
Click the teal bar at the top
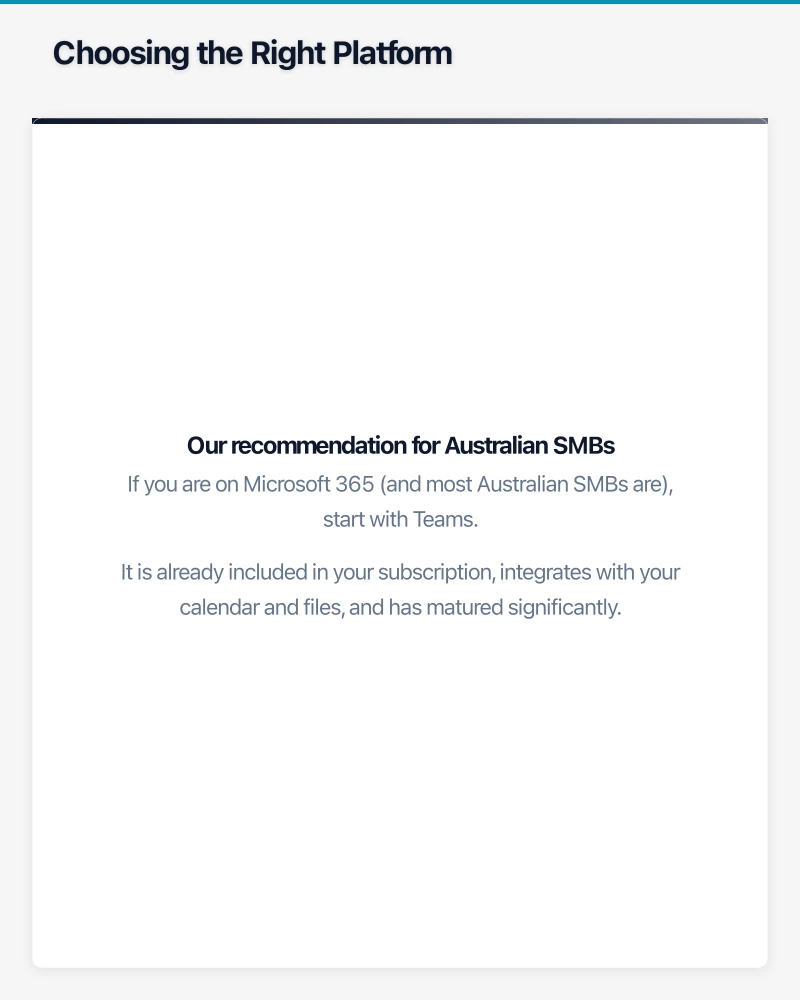coord(400,2)
